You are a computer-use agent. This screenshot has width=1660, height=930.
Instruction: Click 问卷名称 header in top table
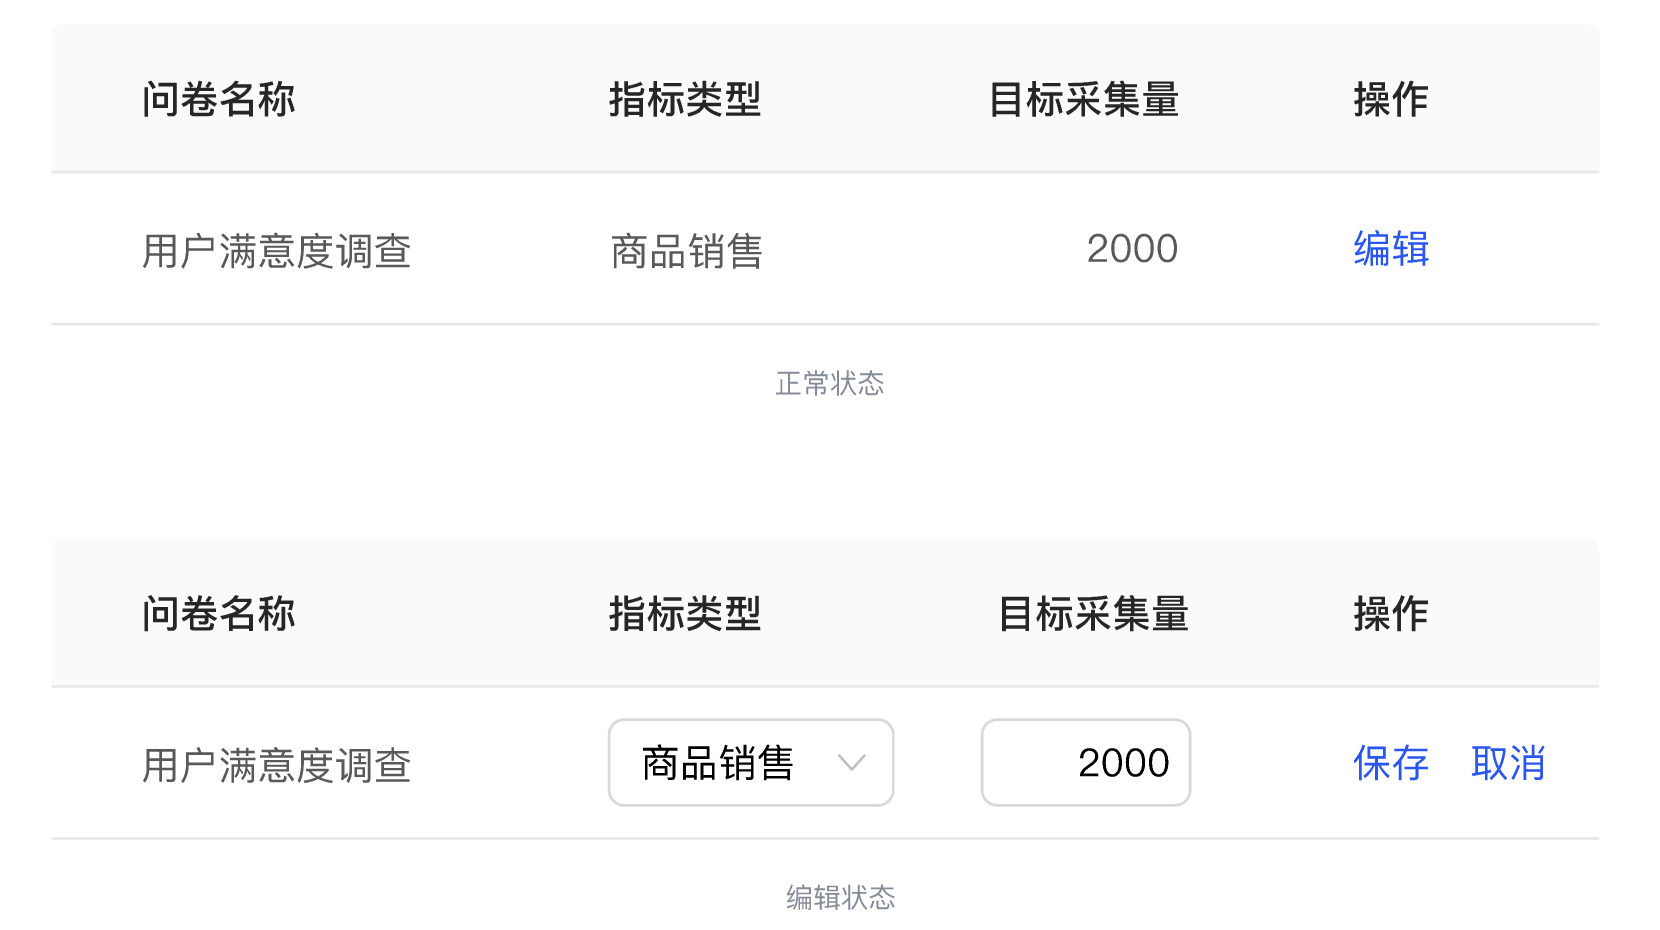pyautogui.click(x=219, y=100)
